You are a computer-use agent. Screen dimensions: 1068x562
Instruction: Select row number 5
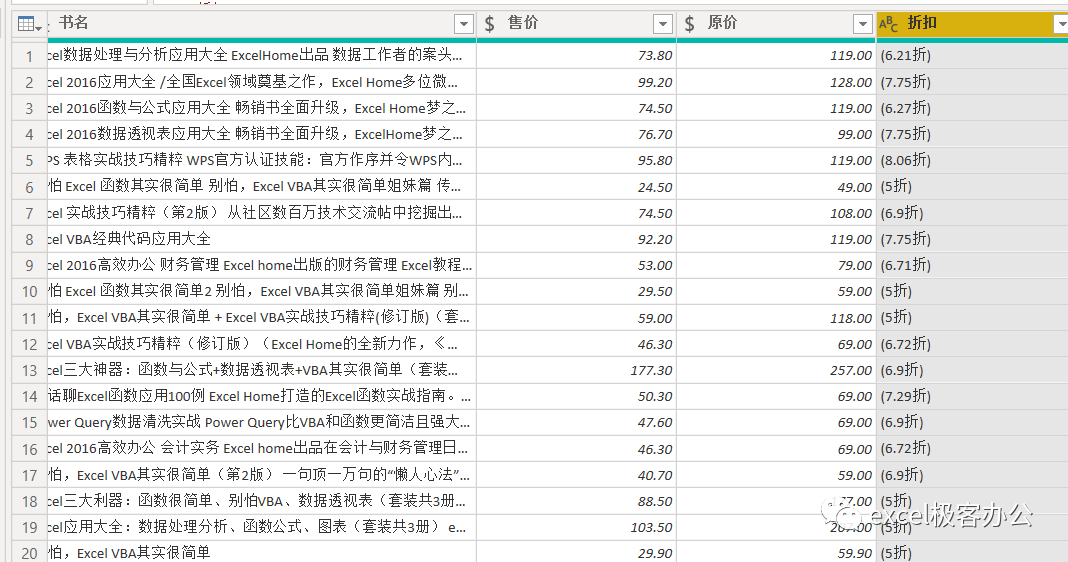[x=29, y=161]
